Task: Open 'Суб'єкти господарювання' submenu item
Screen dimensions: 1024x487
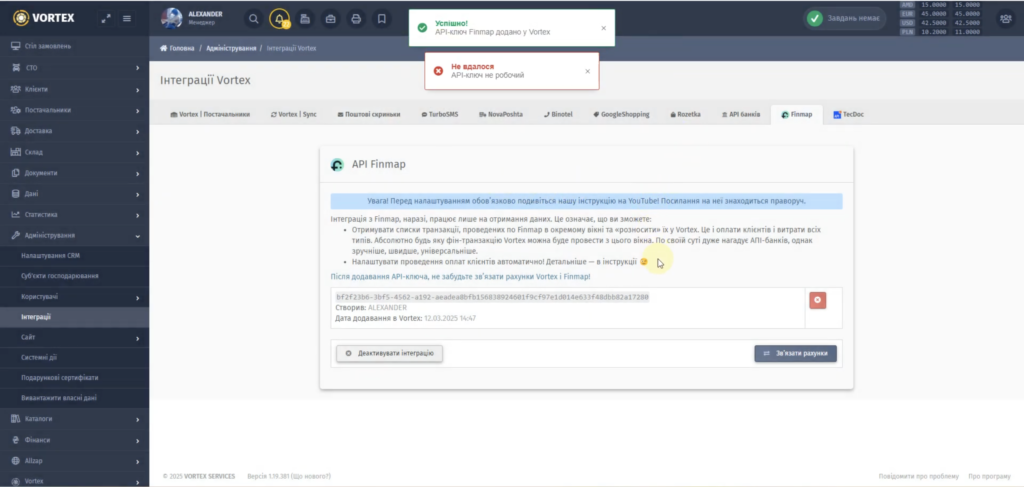Action: point(74,275)
